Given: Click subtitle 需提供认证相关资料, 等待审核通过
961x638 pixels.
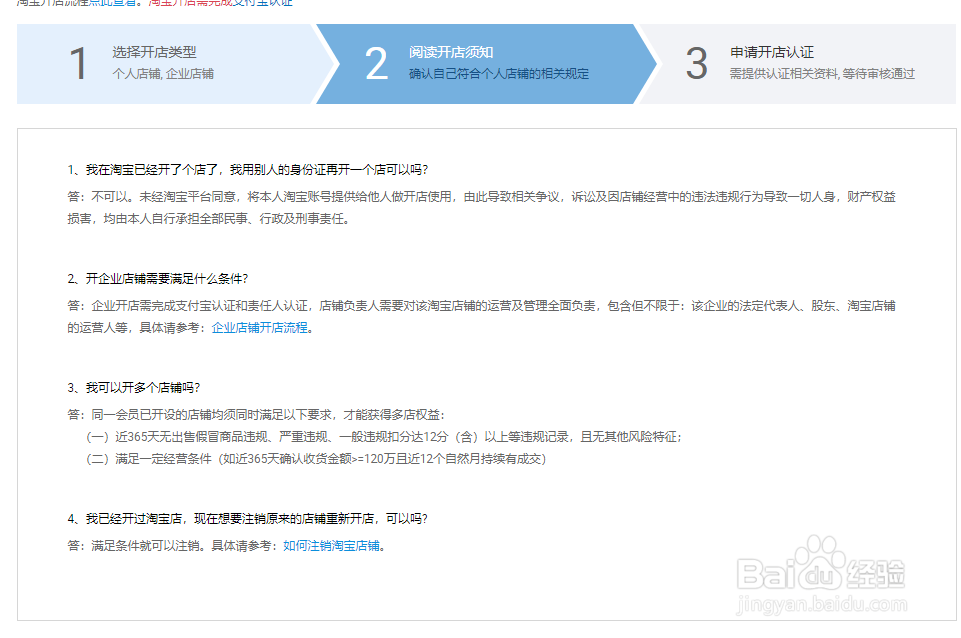Looking at the screenshot, I should [x=822, y=74].
